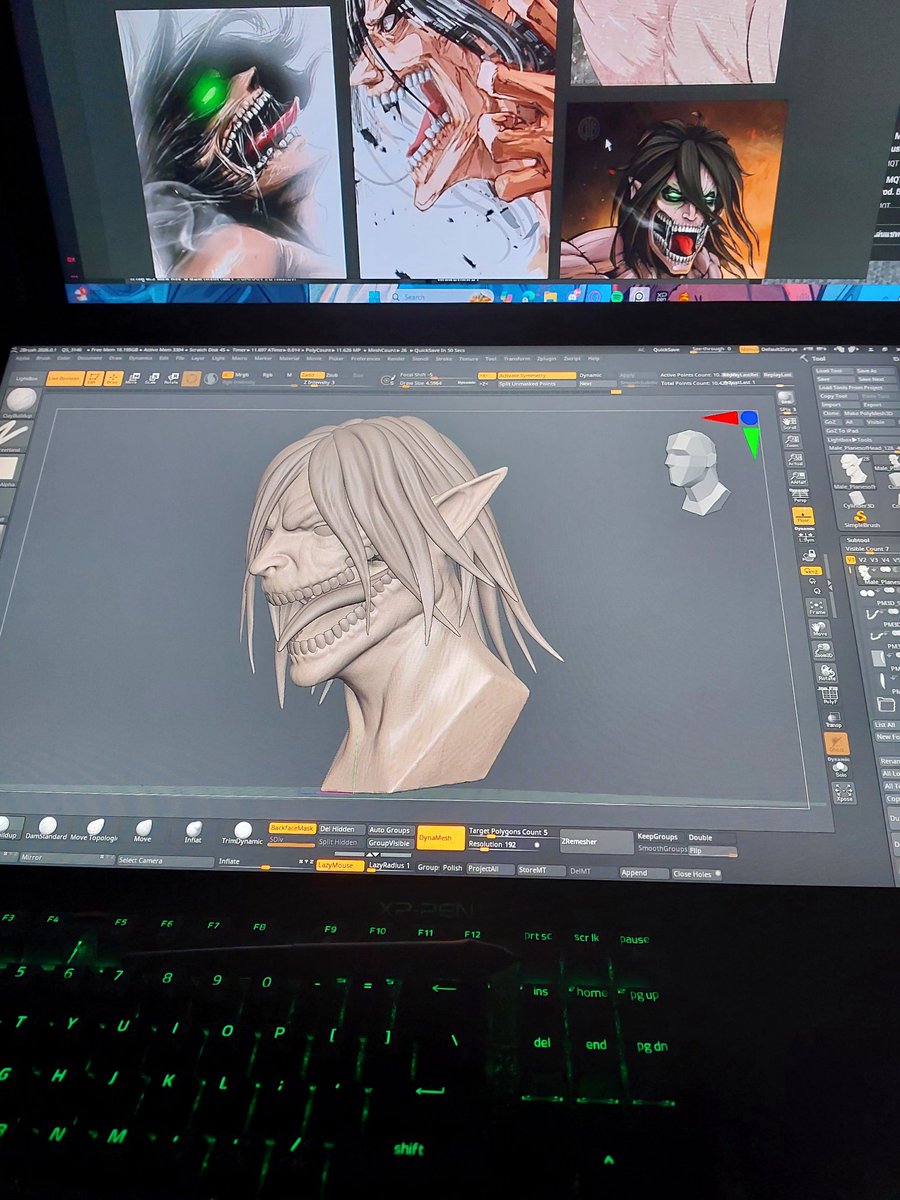This screenshot has height=1200, width=900.
Task: Select the ClayBuildup brush thumbnail
Action: [18, 402]
